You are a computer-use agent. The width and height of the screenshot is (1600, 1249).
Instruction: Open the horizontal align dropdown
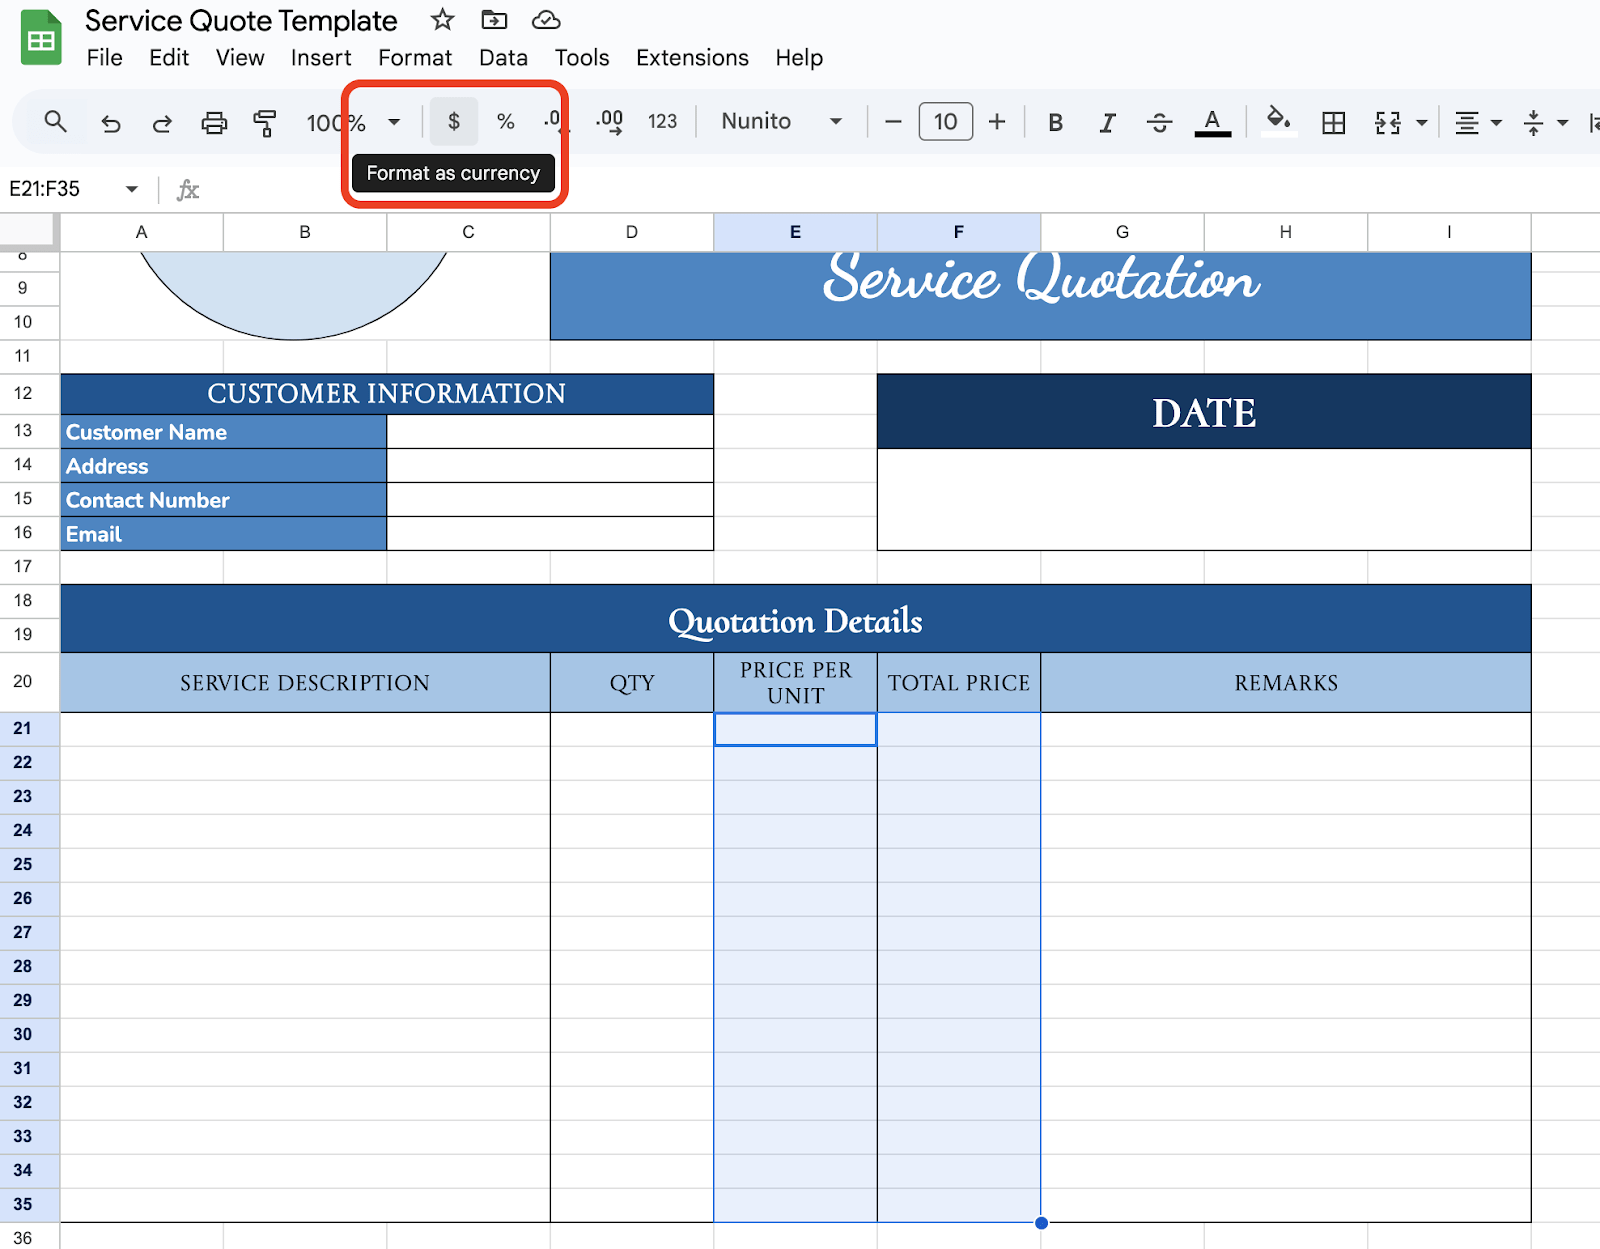coord(1478,123)
